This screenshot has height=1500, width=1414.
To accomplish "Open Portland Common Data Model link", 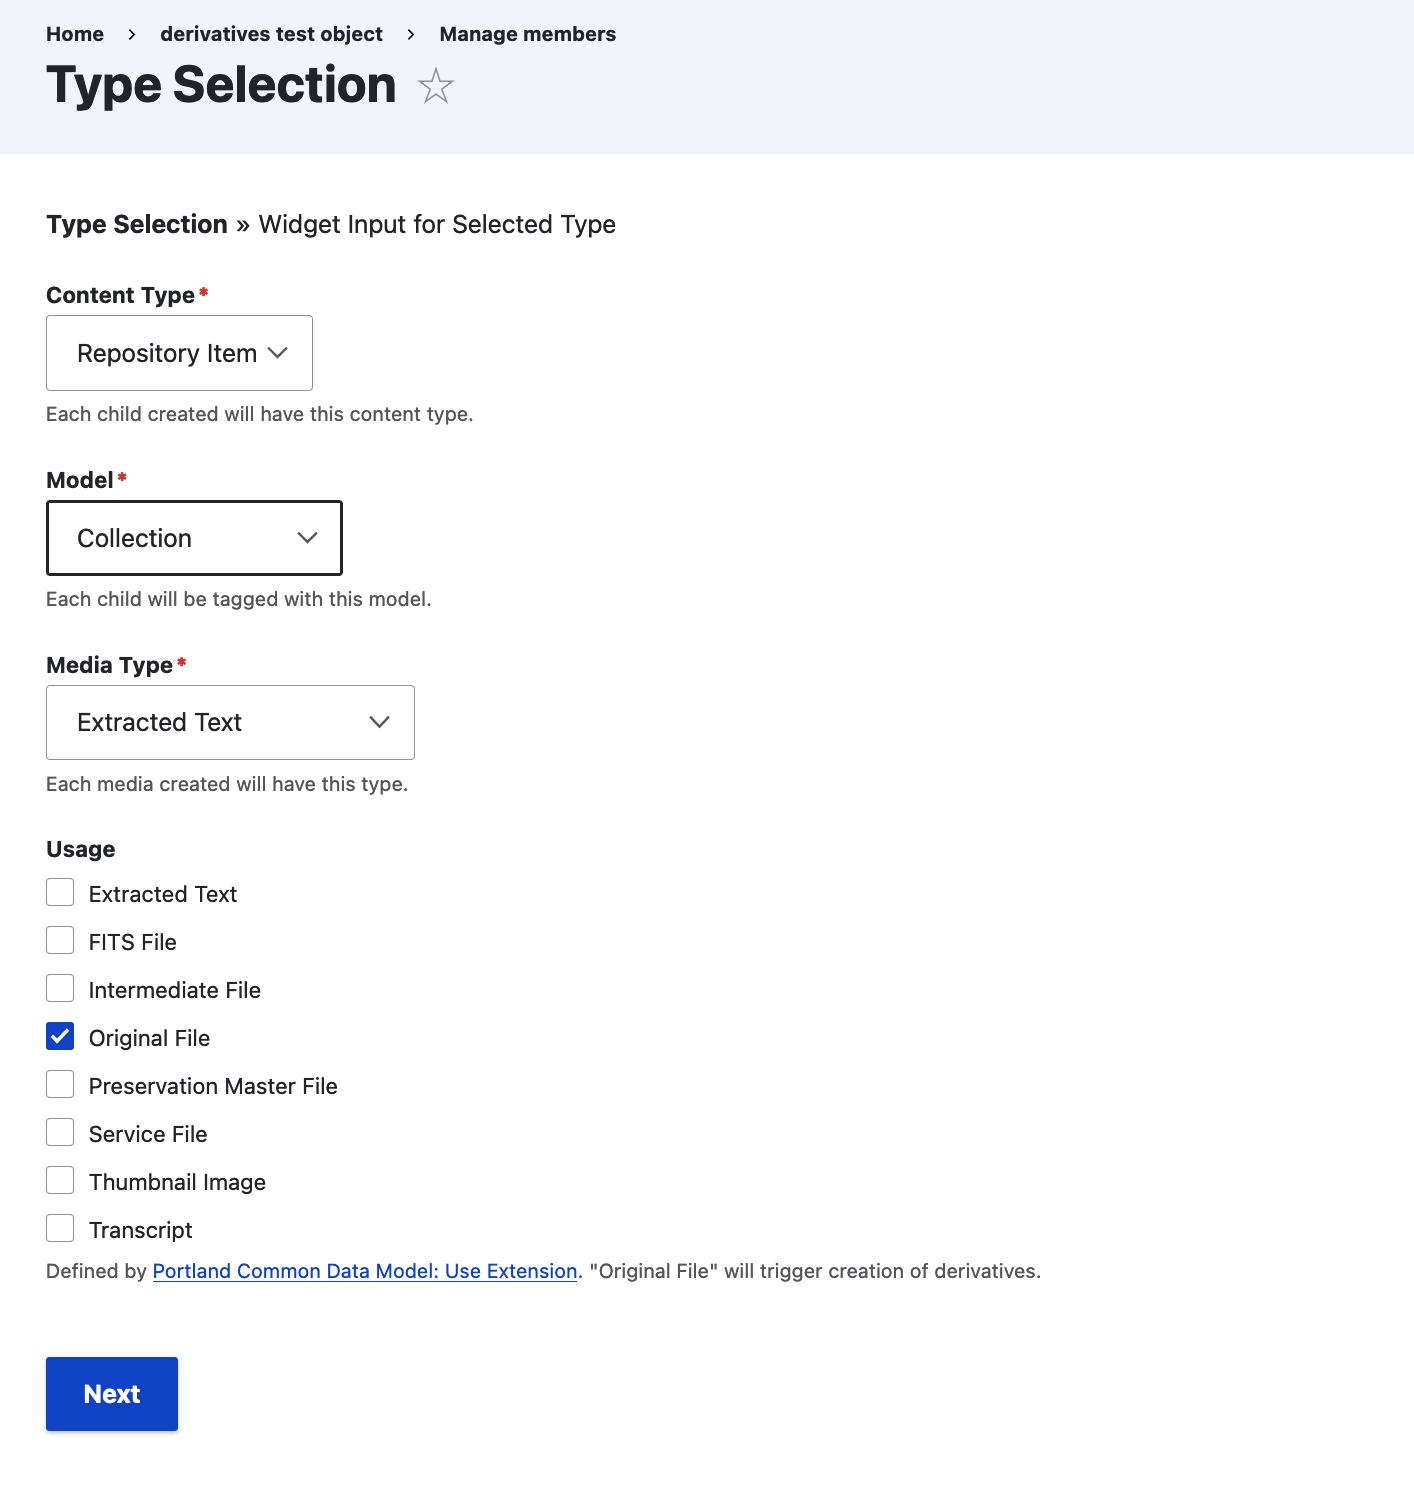I will (365, 1271).
